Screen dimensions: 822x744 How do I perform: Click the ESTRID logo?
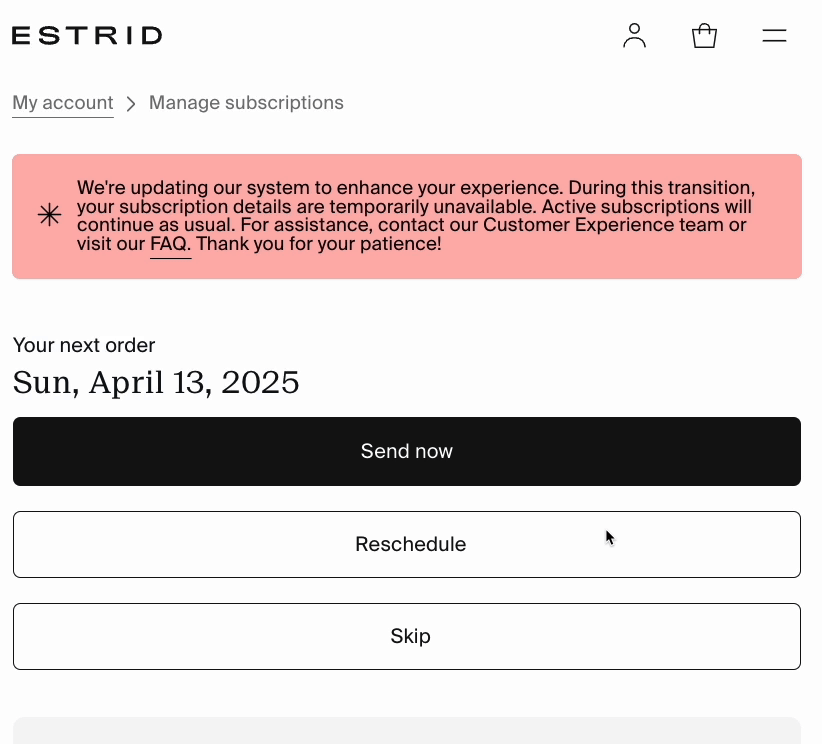87,36
